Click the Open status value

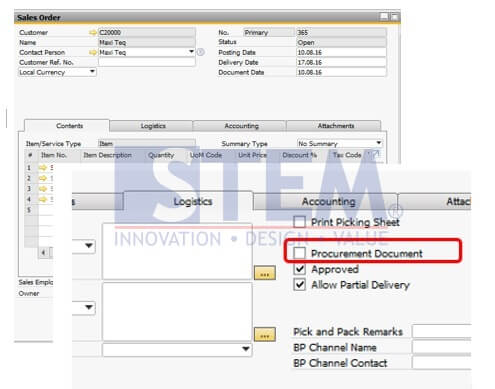341,42
